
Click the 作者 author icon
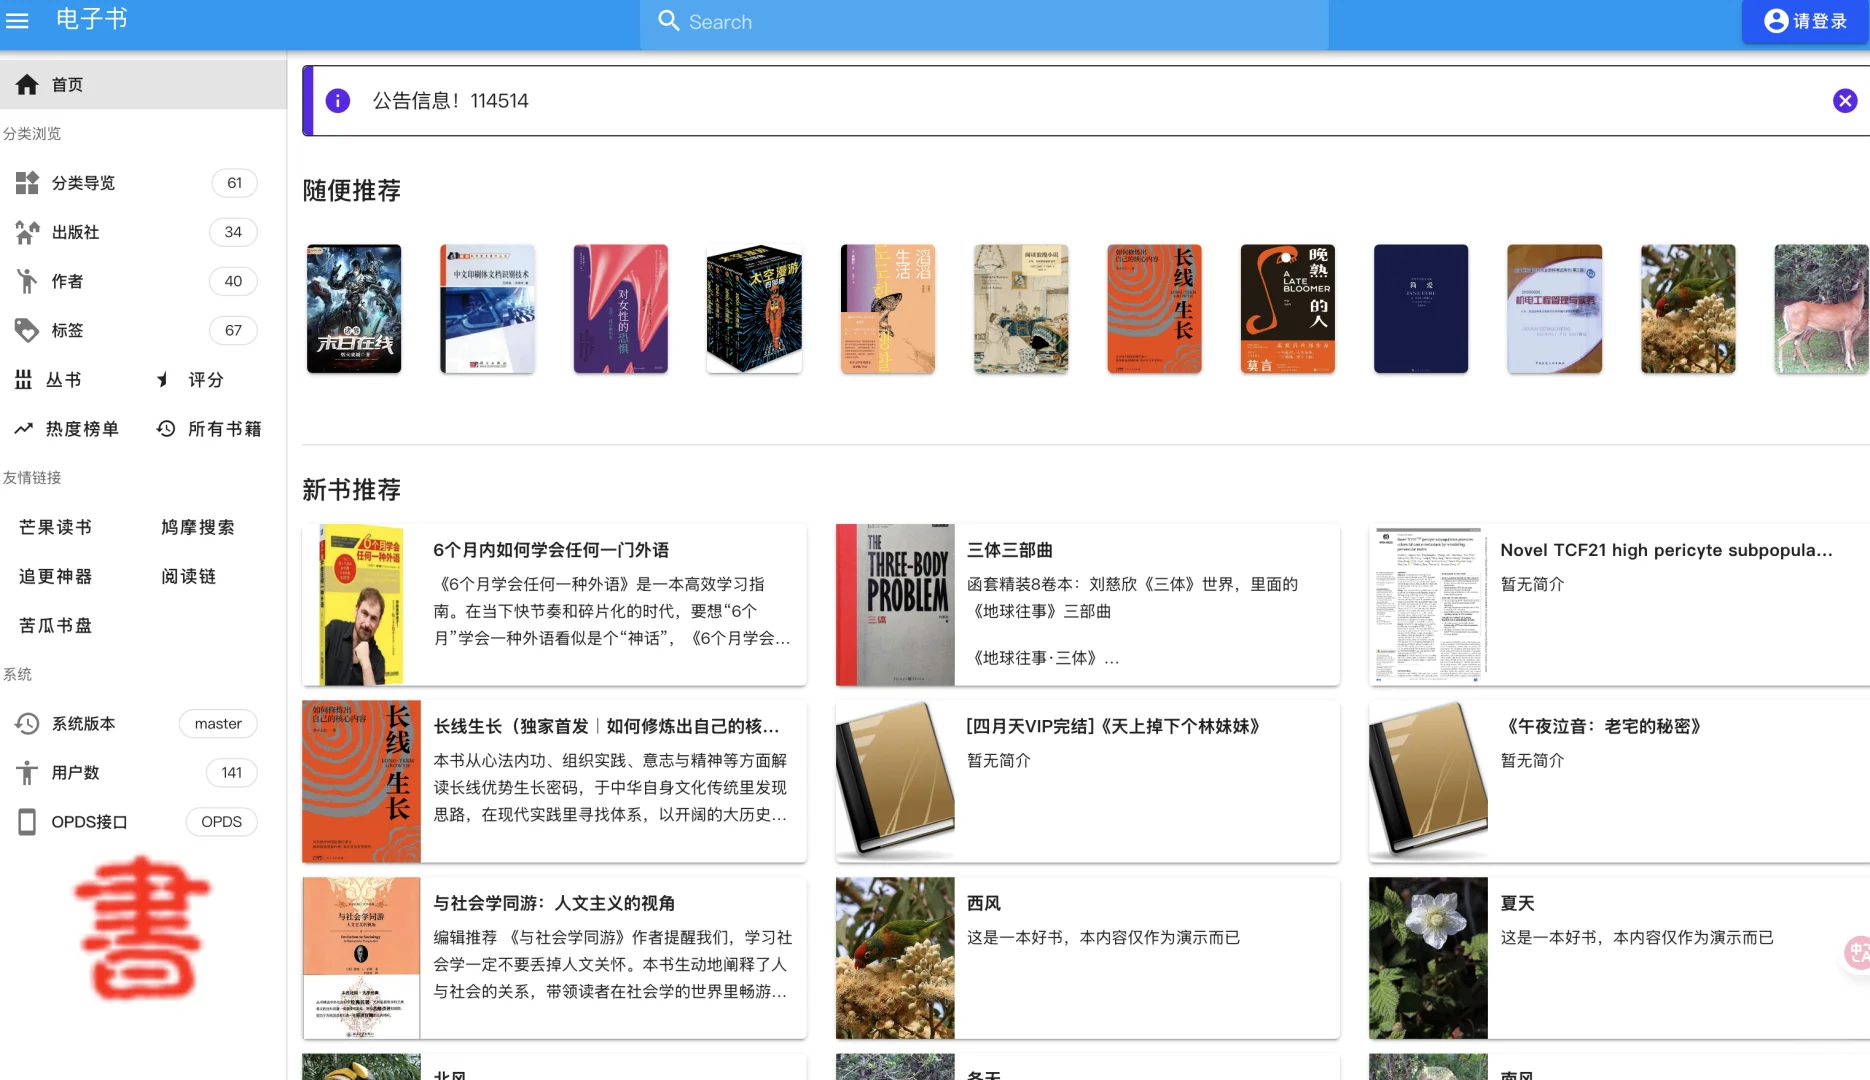(27, 281)
